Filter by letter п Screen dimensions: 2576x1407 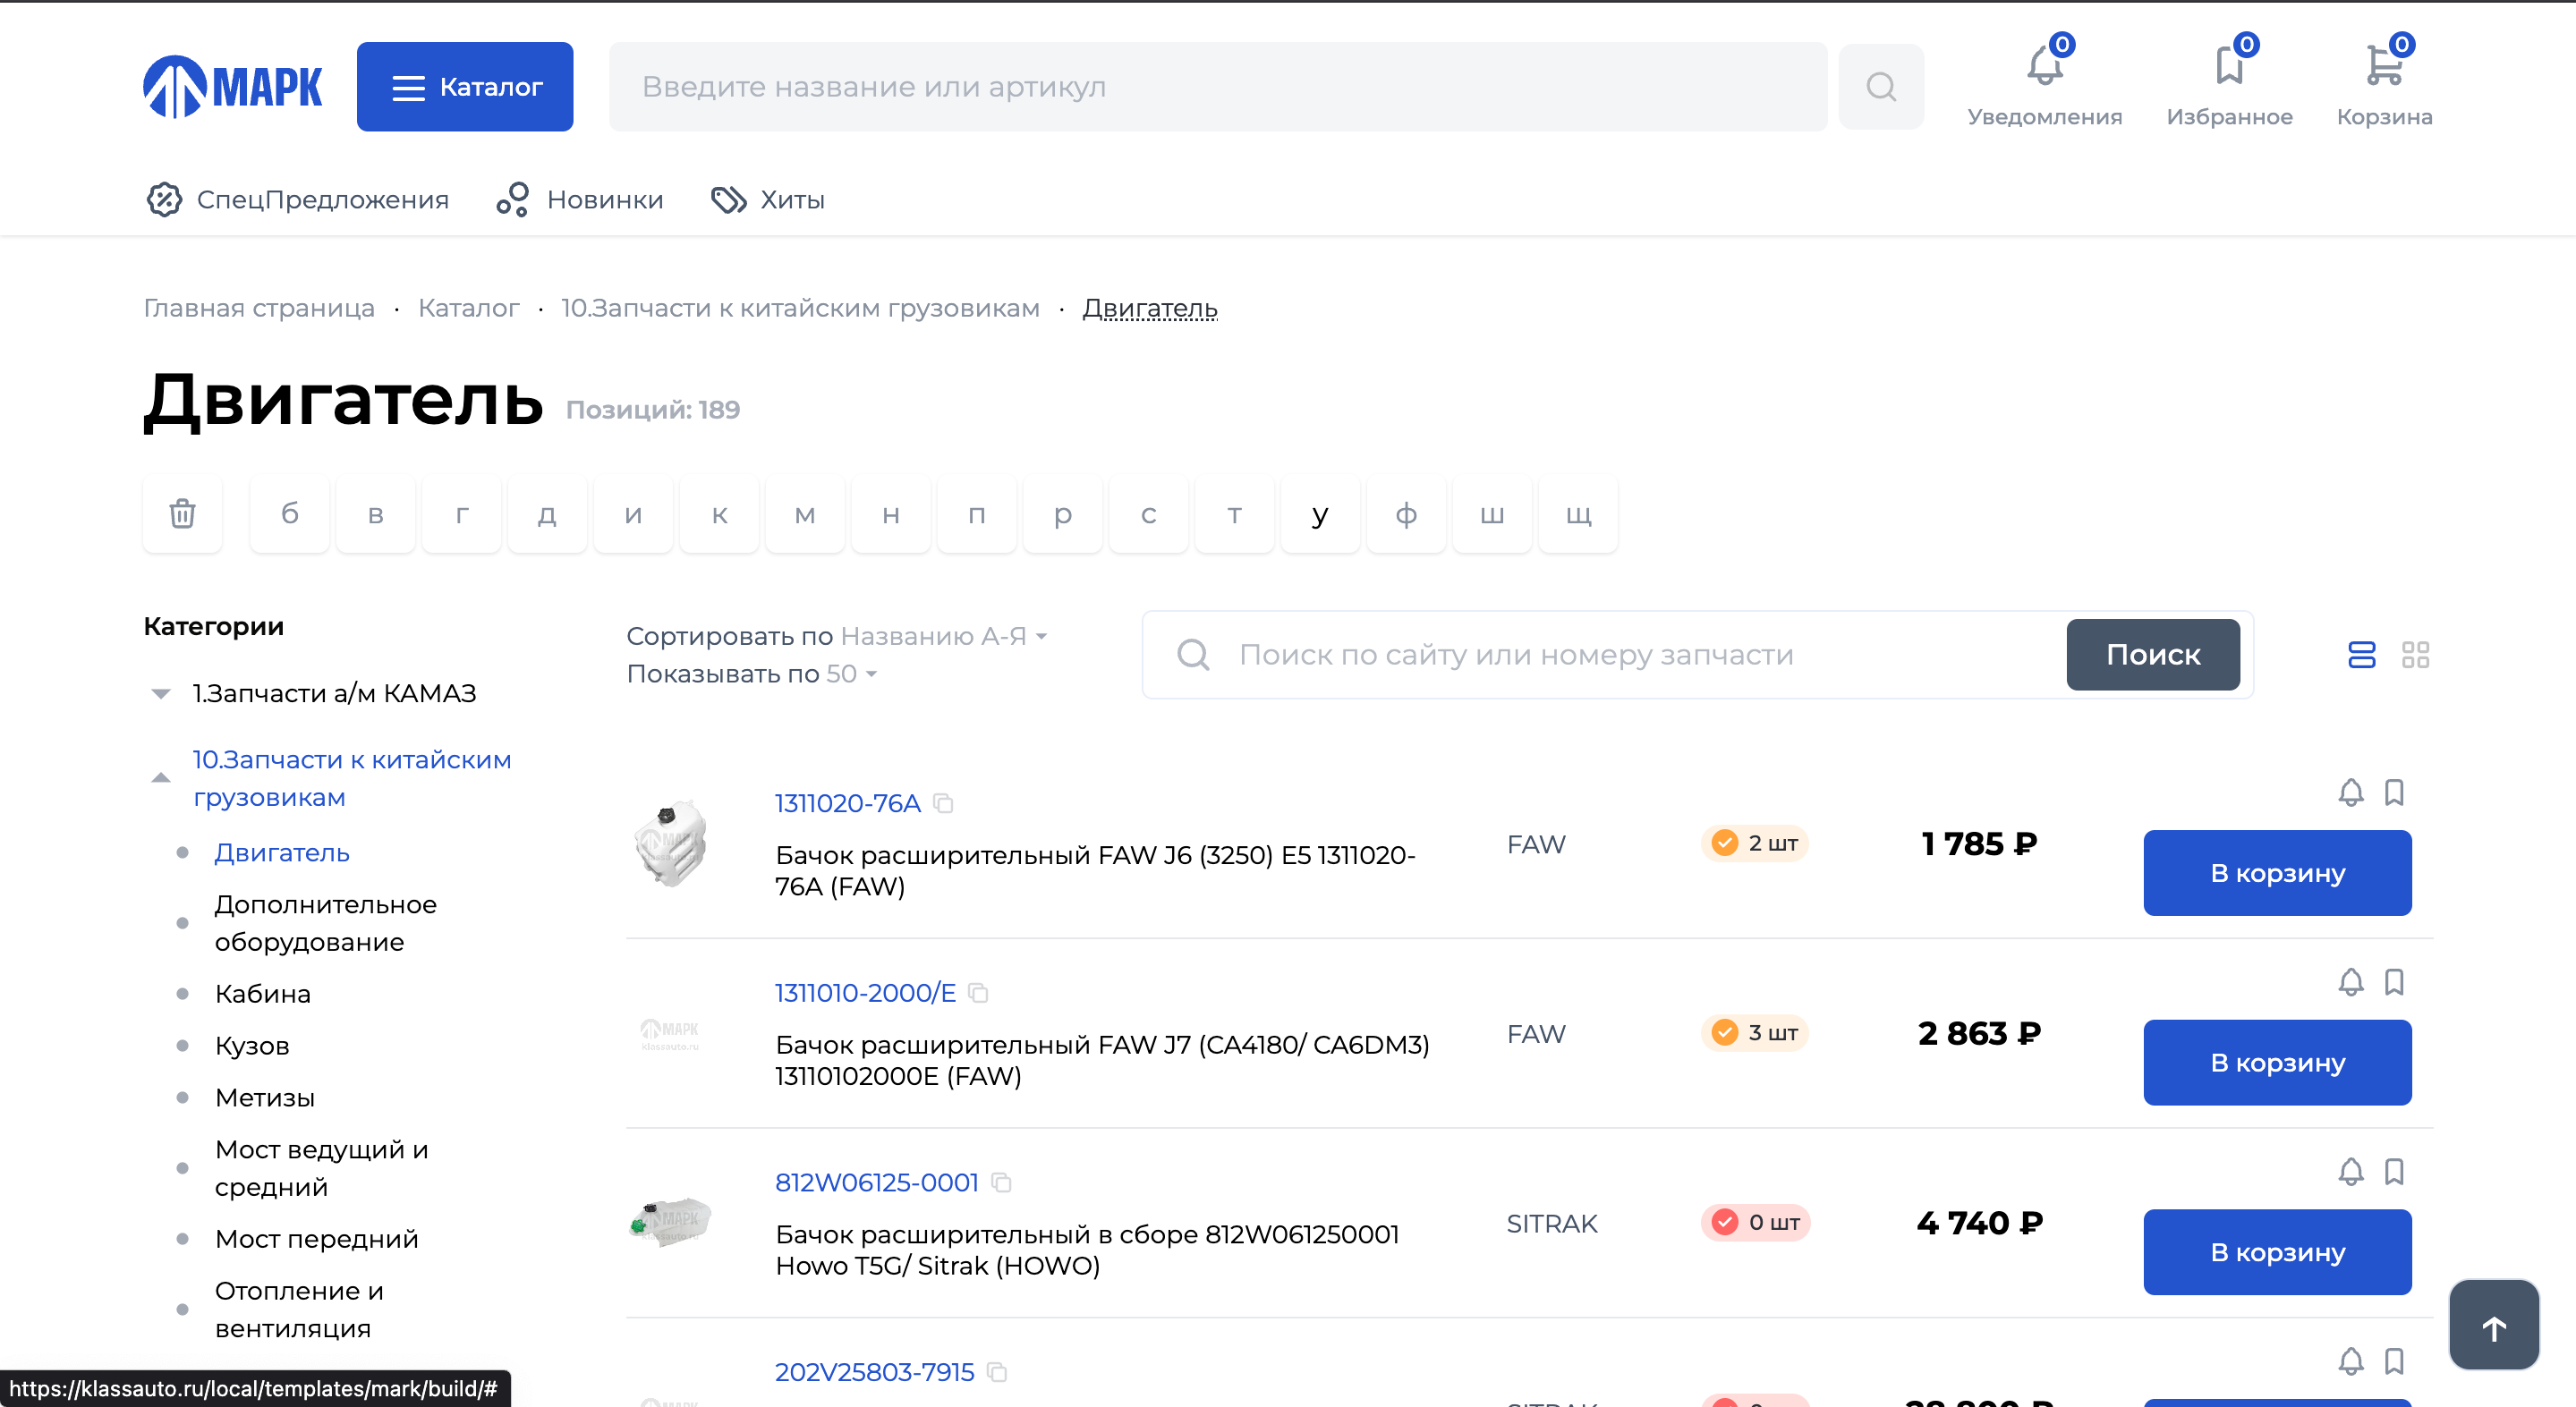977,514
